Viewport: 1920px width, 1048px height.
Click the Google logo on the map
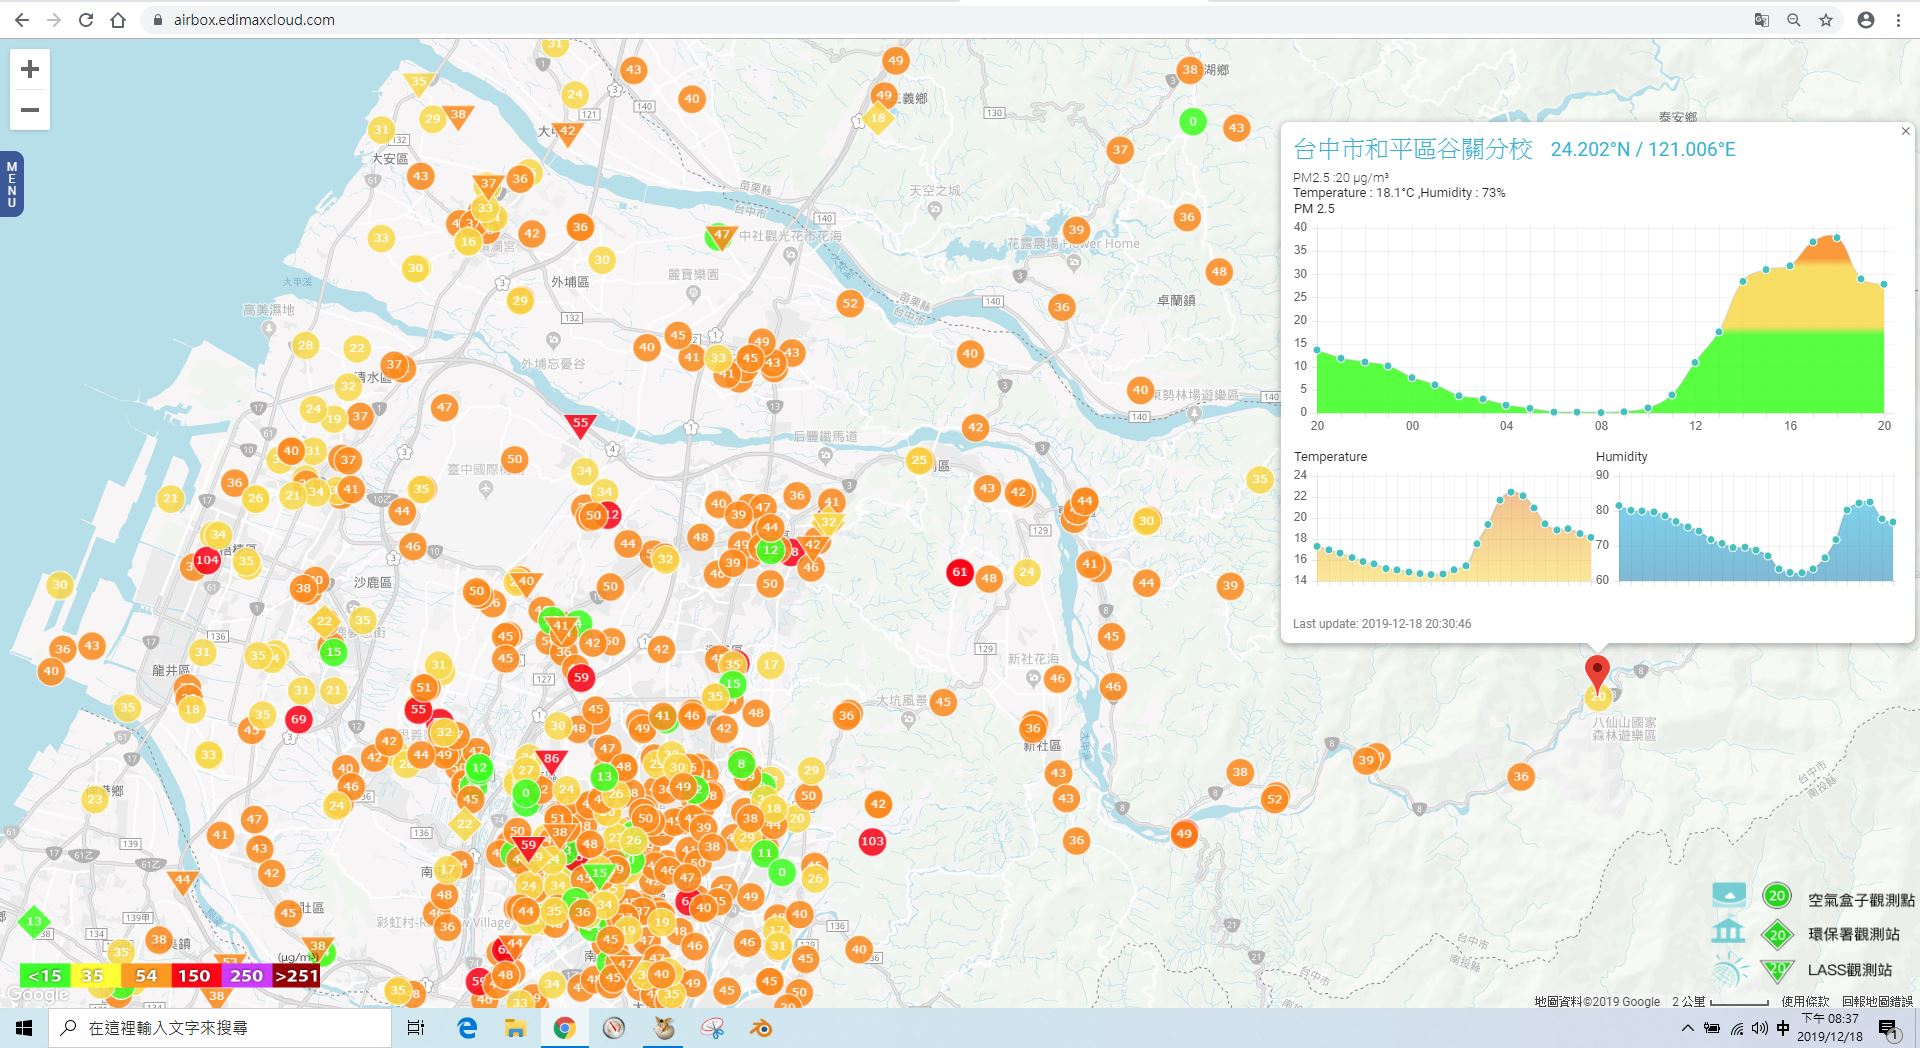[37, 995]
